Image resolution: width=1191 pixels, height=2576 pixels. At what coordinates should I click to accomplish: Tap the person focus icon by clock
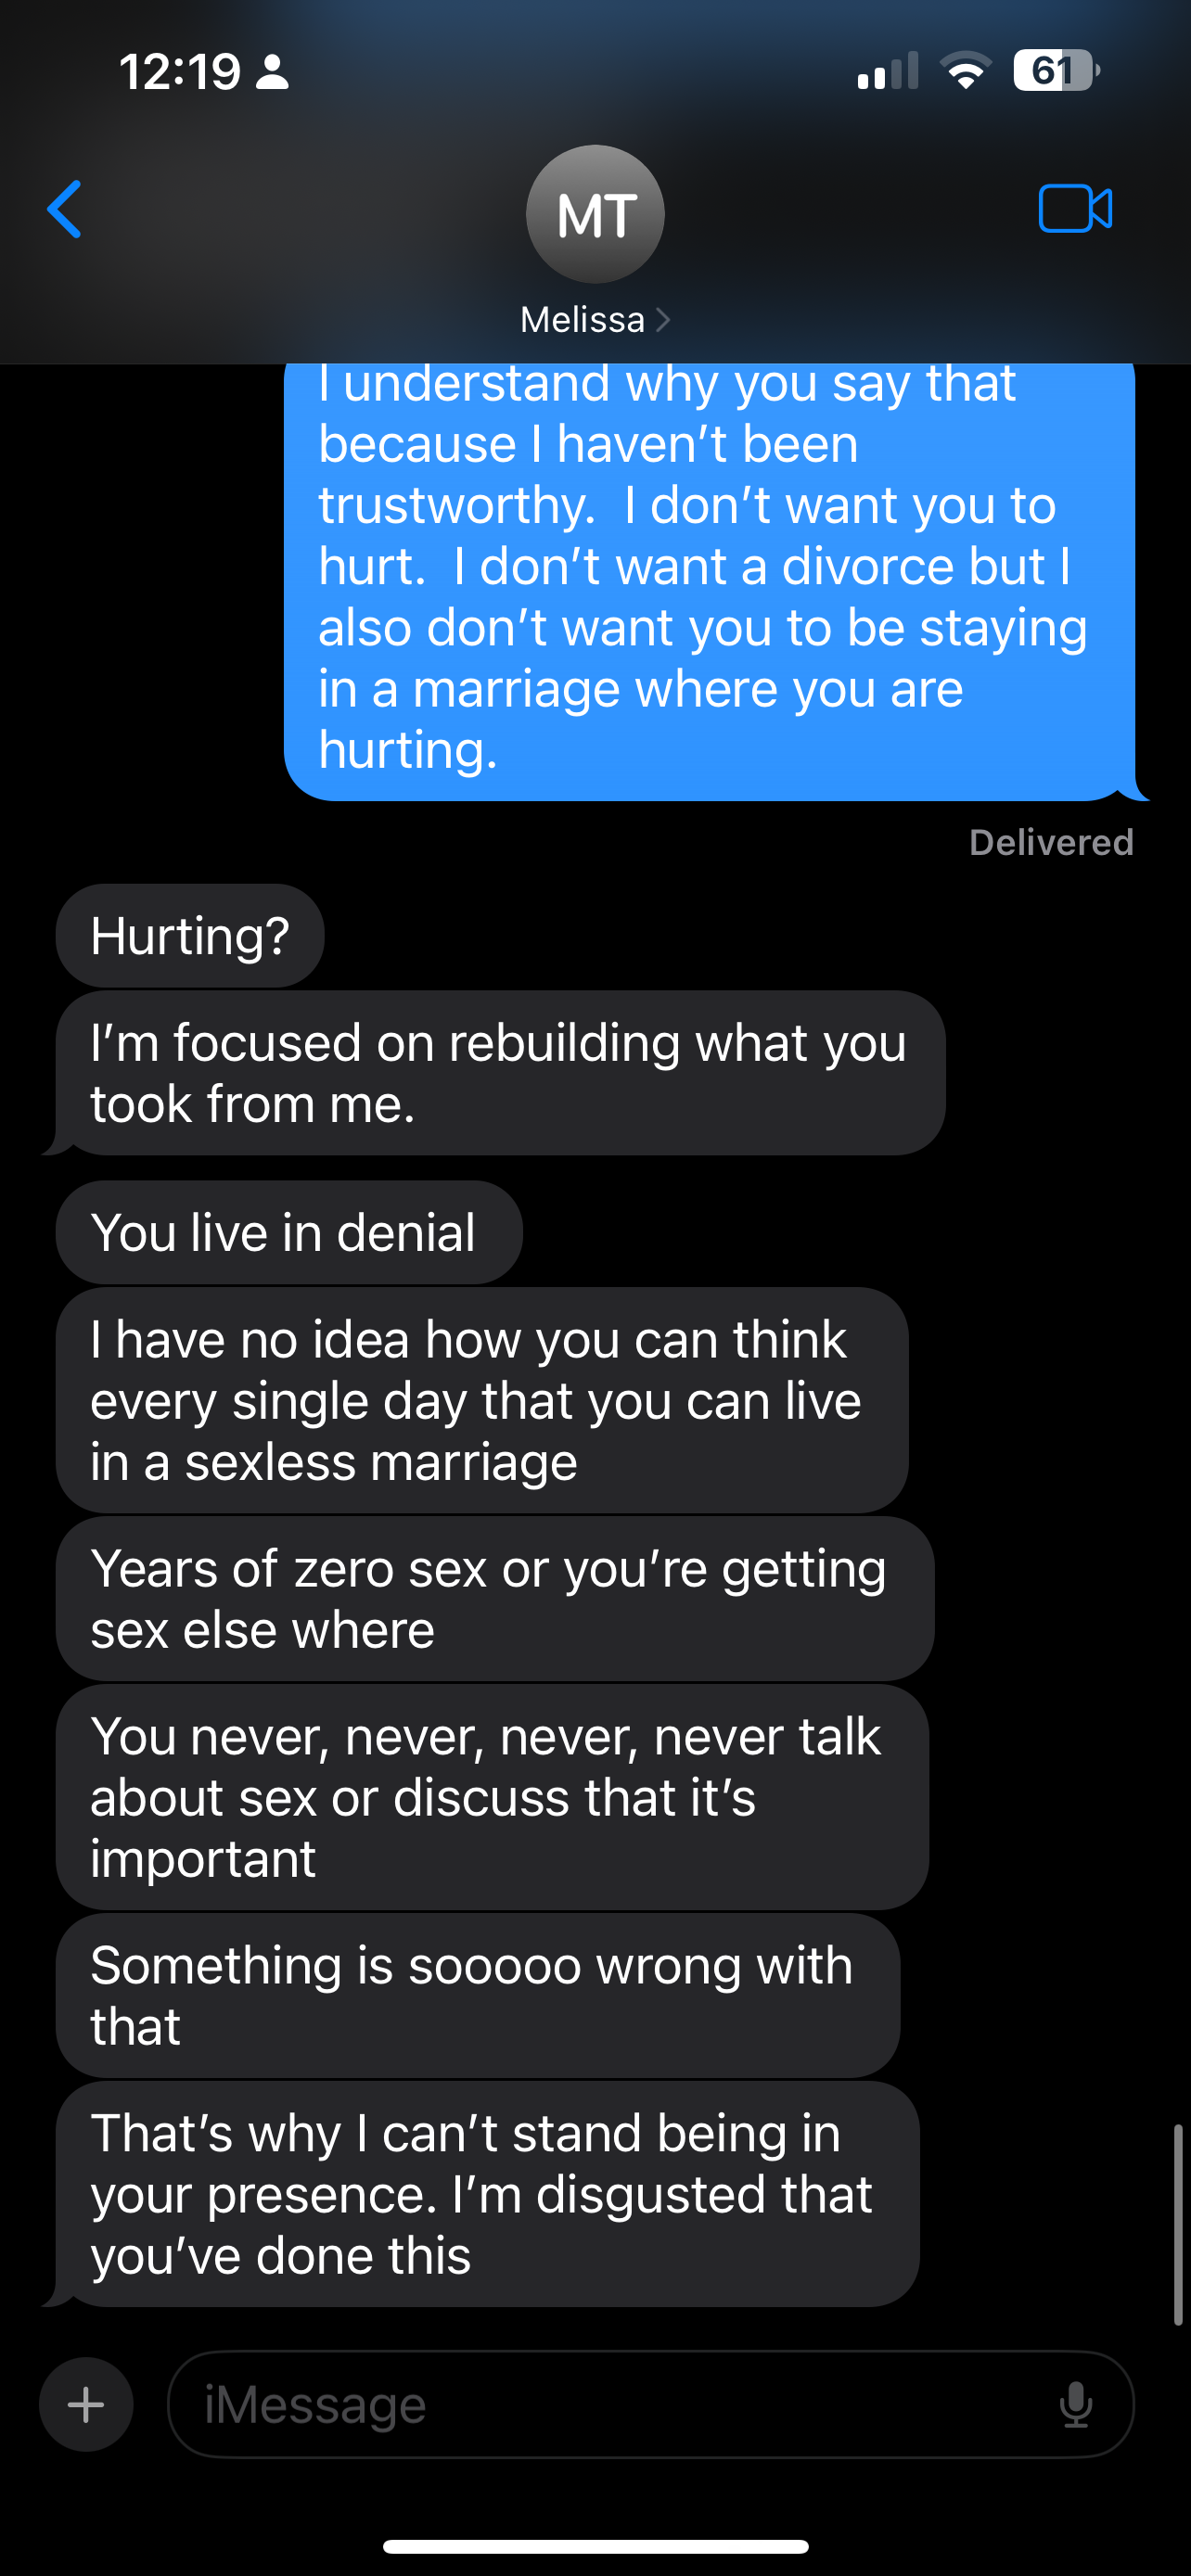point(272,72)
